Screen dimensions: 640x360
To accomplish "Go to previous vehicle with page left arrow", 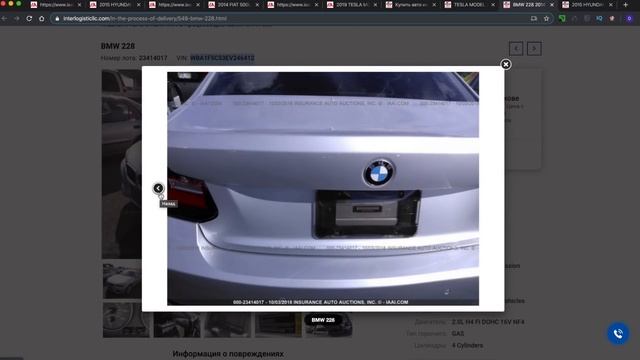I will [516, 49].
